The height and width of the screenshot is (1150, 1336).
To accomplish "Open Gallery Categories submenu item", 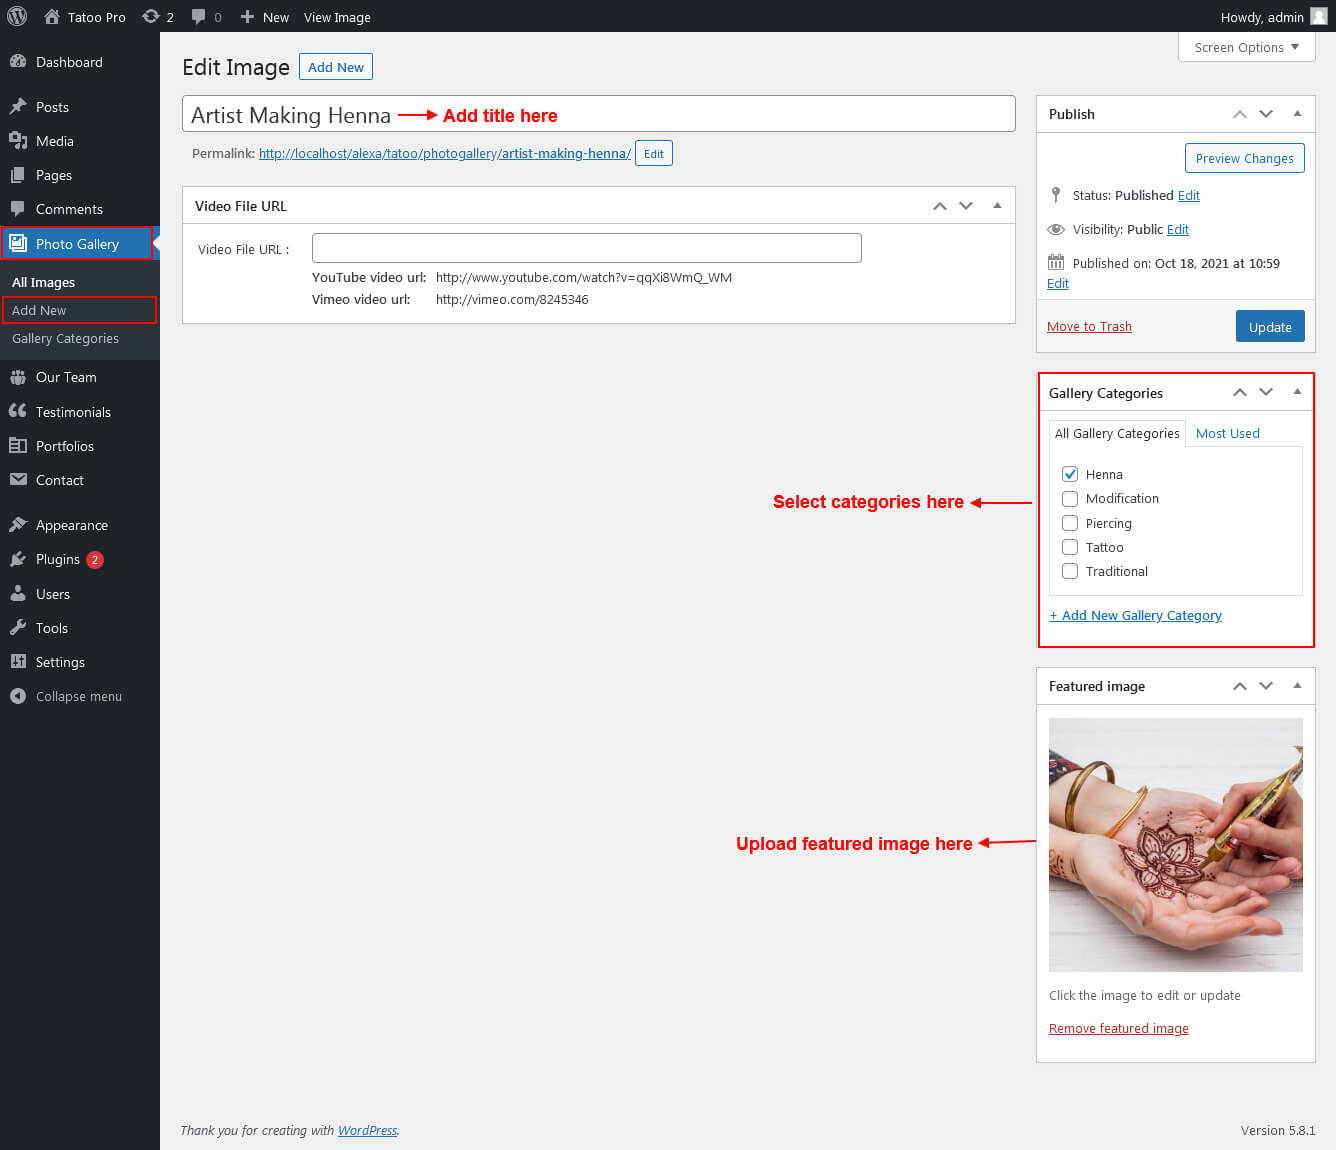I will coord(65,338).
